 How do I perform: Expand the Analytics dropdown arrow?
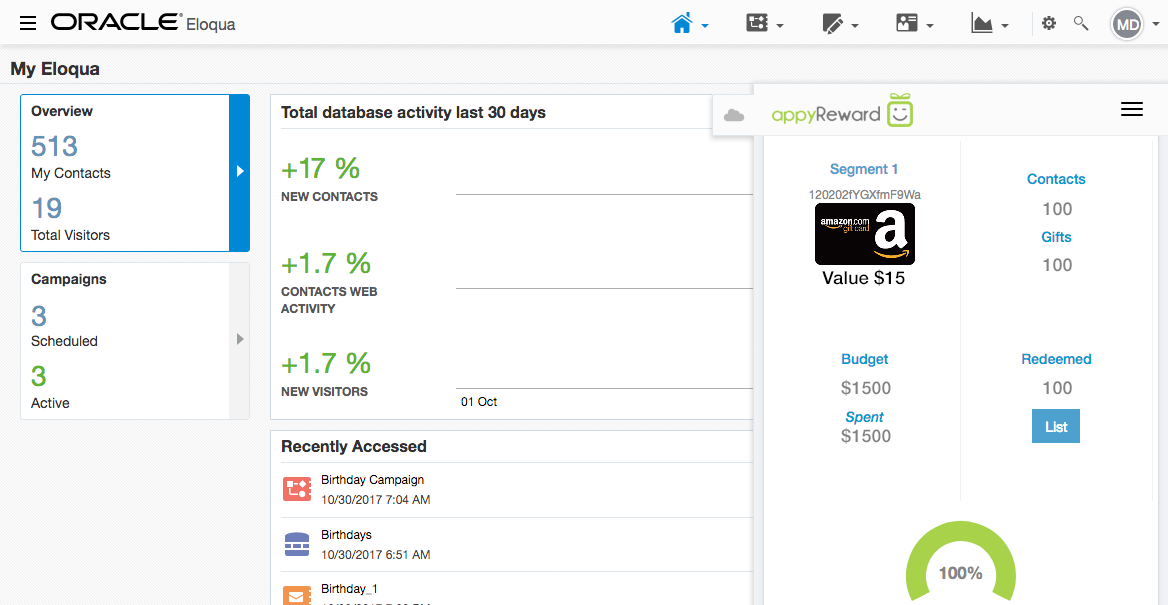(1005, 26)
